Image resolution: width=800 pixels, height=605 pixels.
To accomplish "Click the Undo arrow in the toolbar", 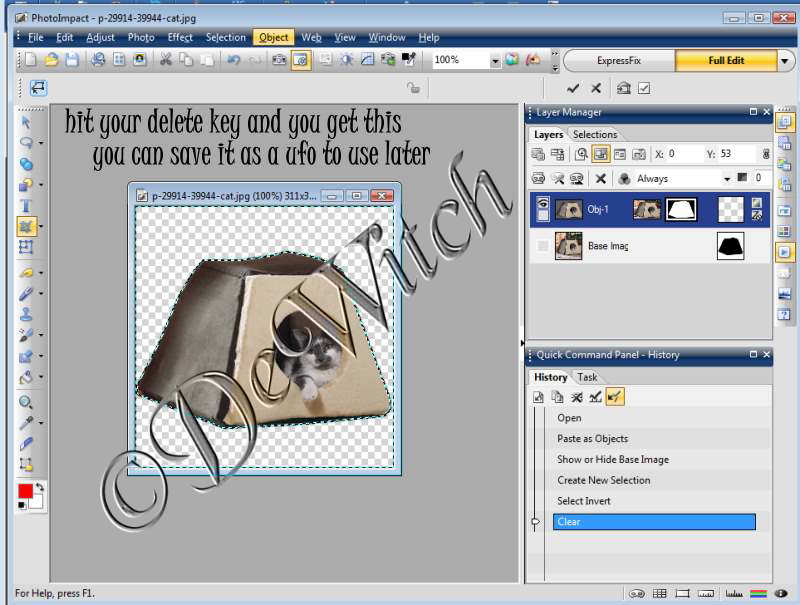I will pos(233,60).
